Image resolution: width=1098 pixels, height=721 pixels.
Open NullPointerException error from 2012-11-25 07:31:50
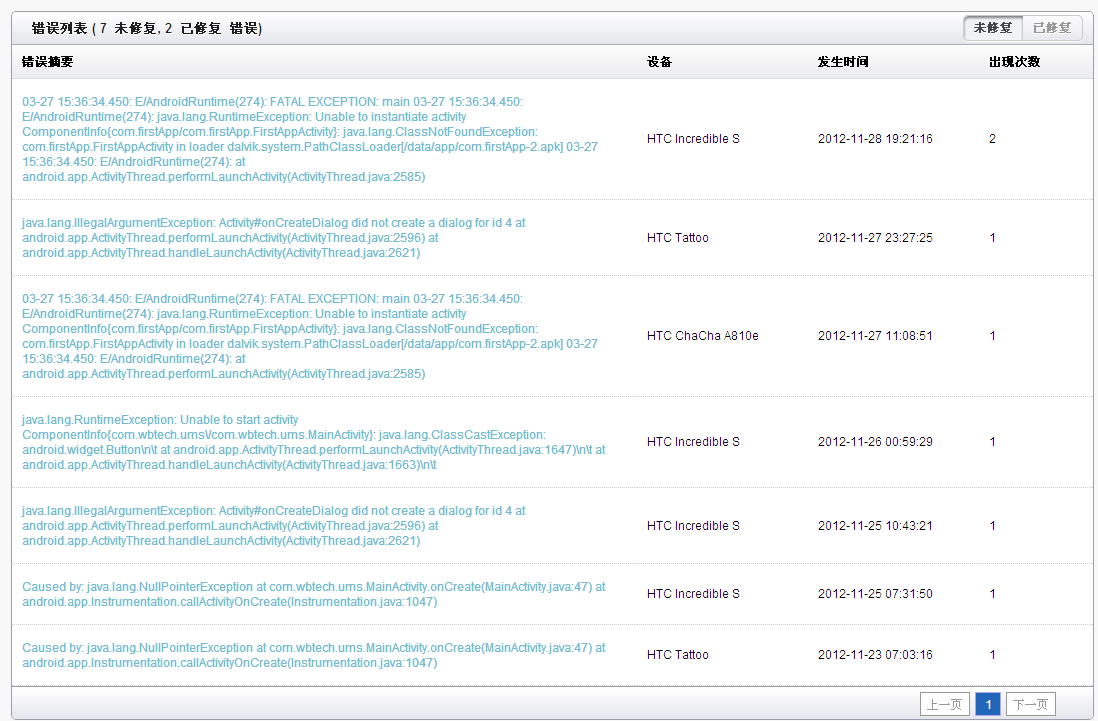click(x=314, y=594)
